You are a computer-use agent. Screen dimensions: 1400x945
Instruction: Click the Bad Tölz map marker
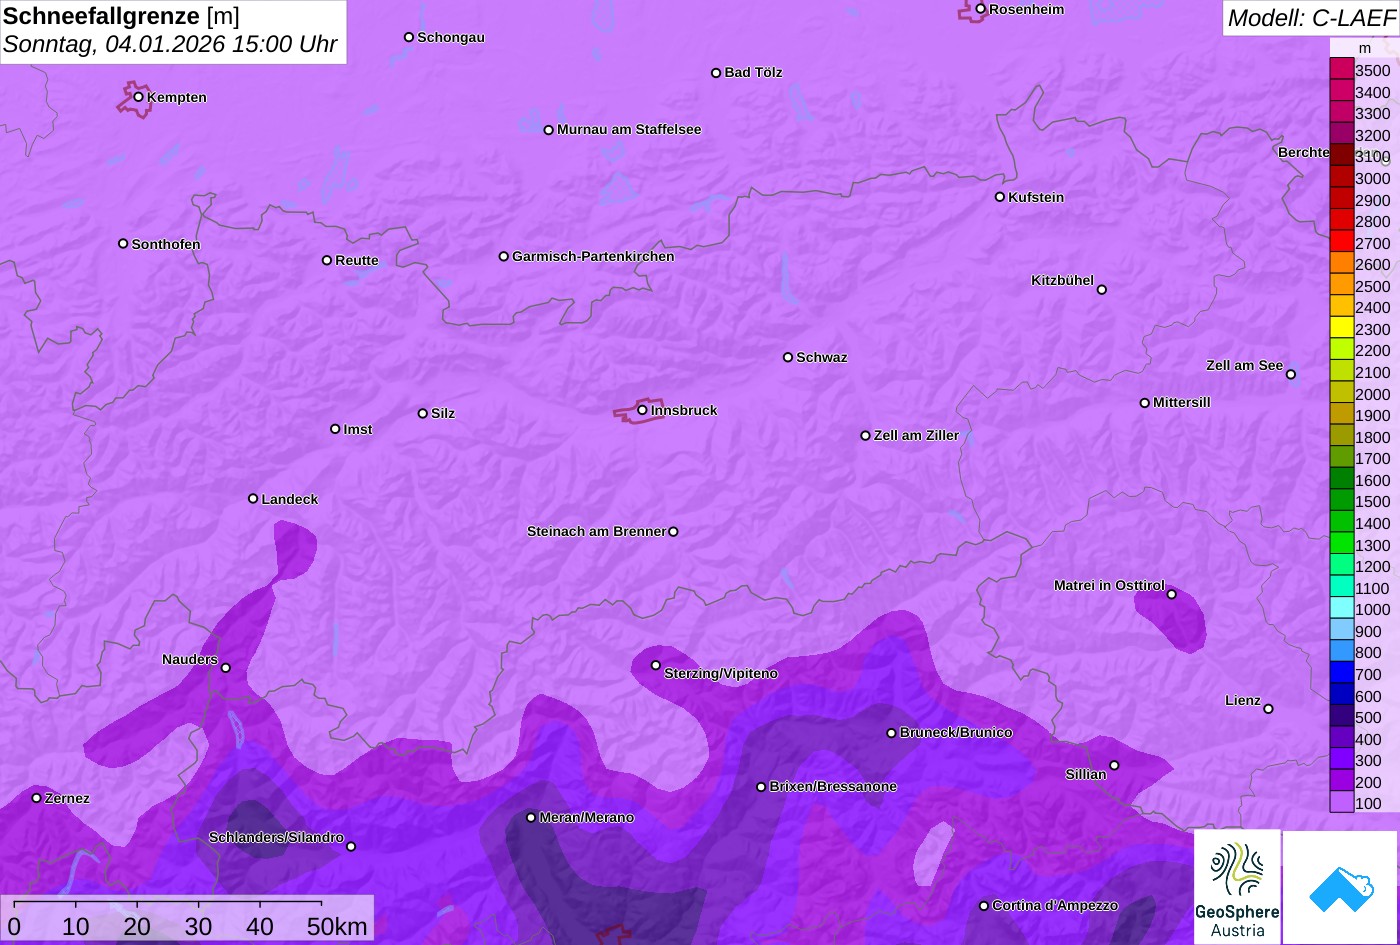(x=716, y=73)
